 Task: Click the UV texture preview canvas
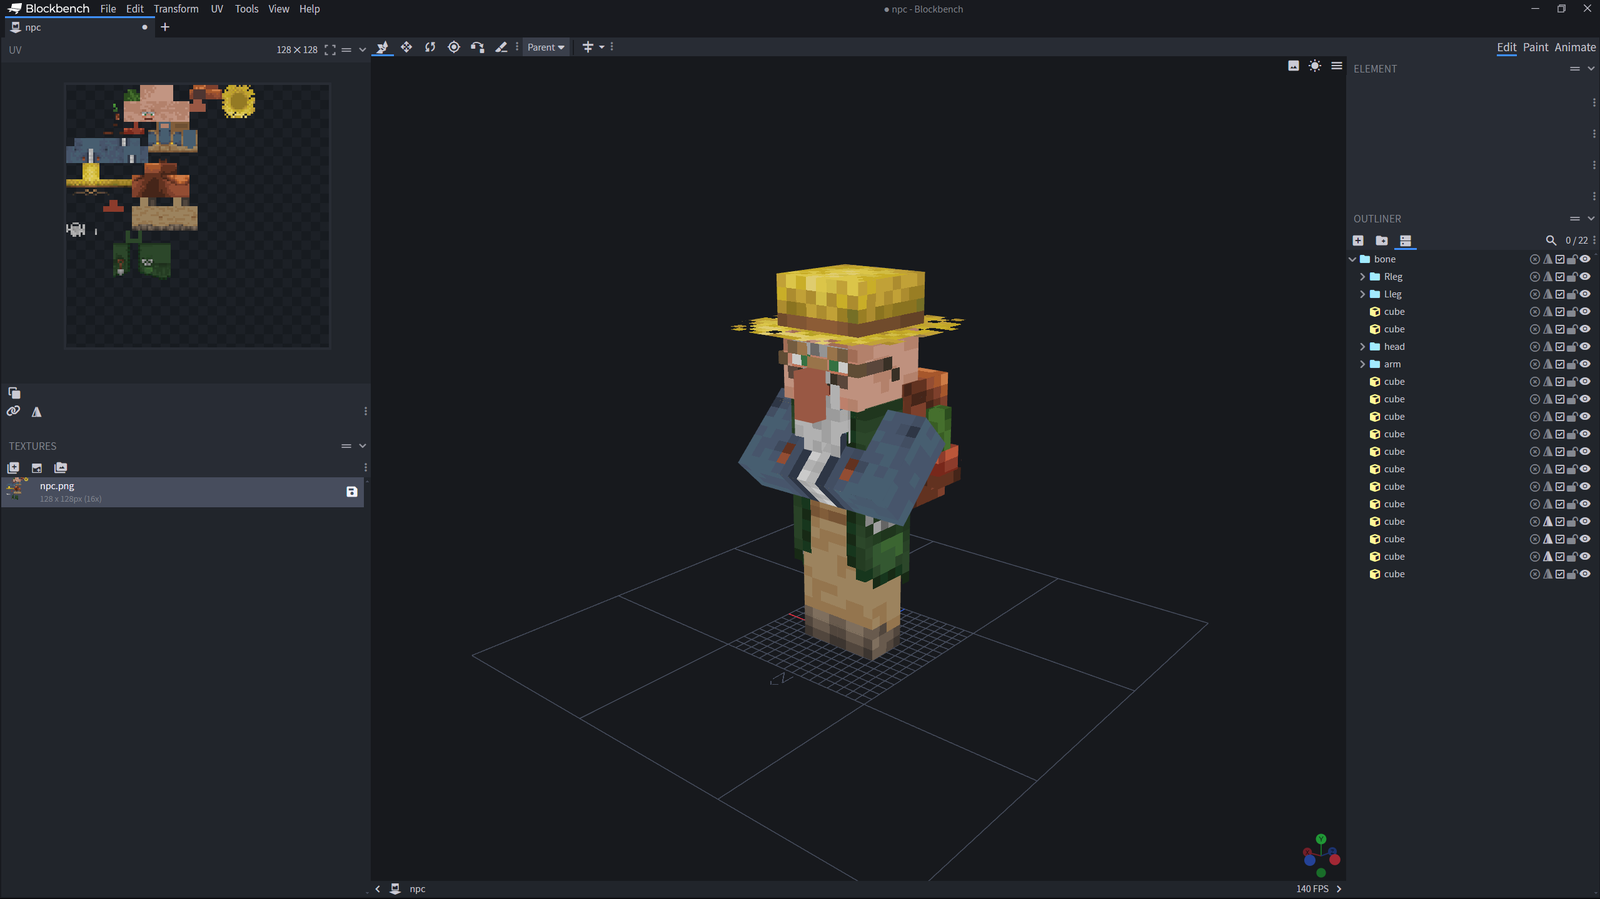pyautogui.click(x=197, y=215)
